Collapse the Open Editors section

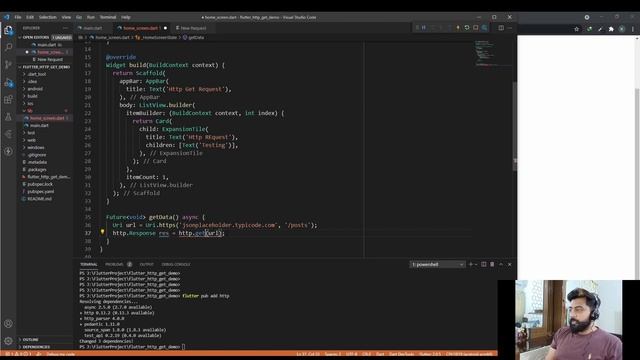[x=45, y=37]
